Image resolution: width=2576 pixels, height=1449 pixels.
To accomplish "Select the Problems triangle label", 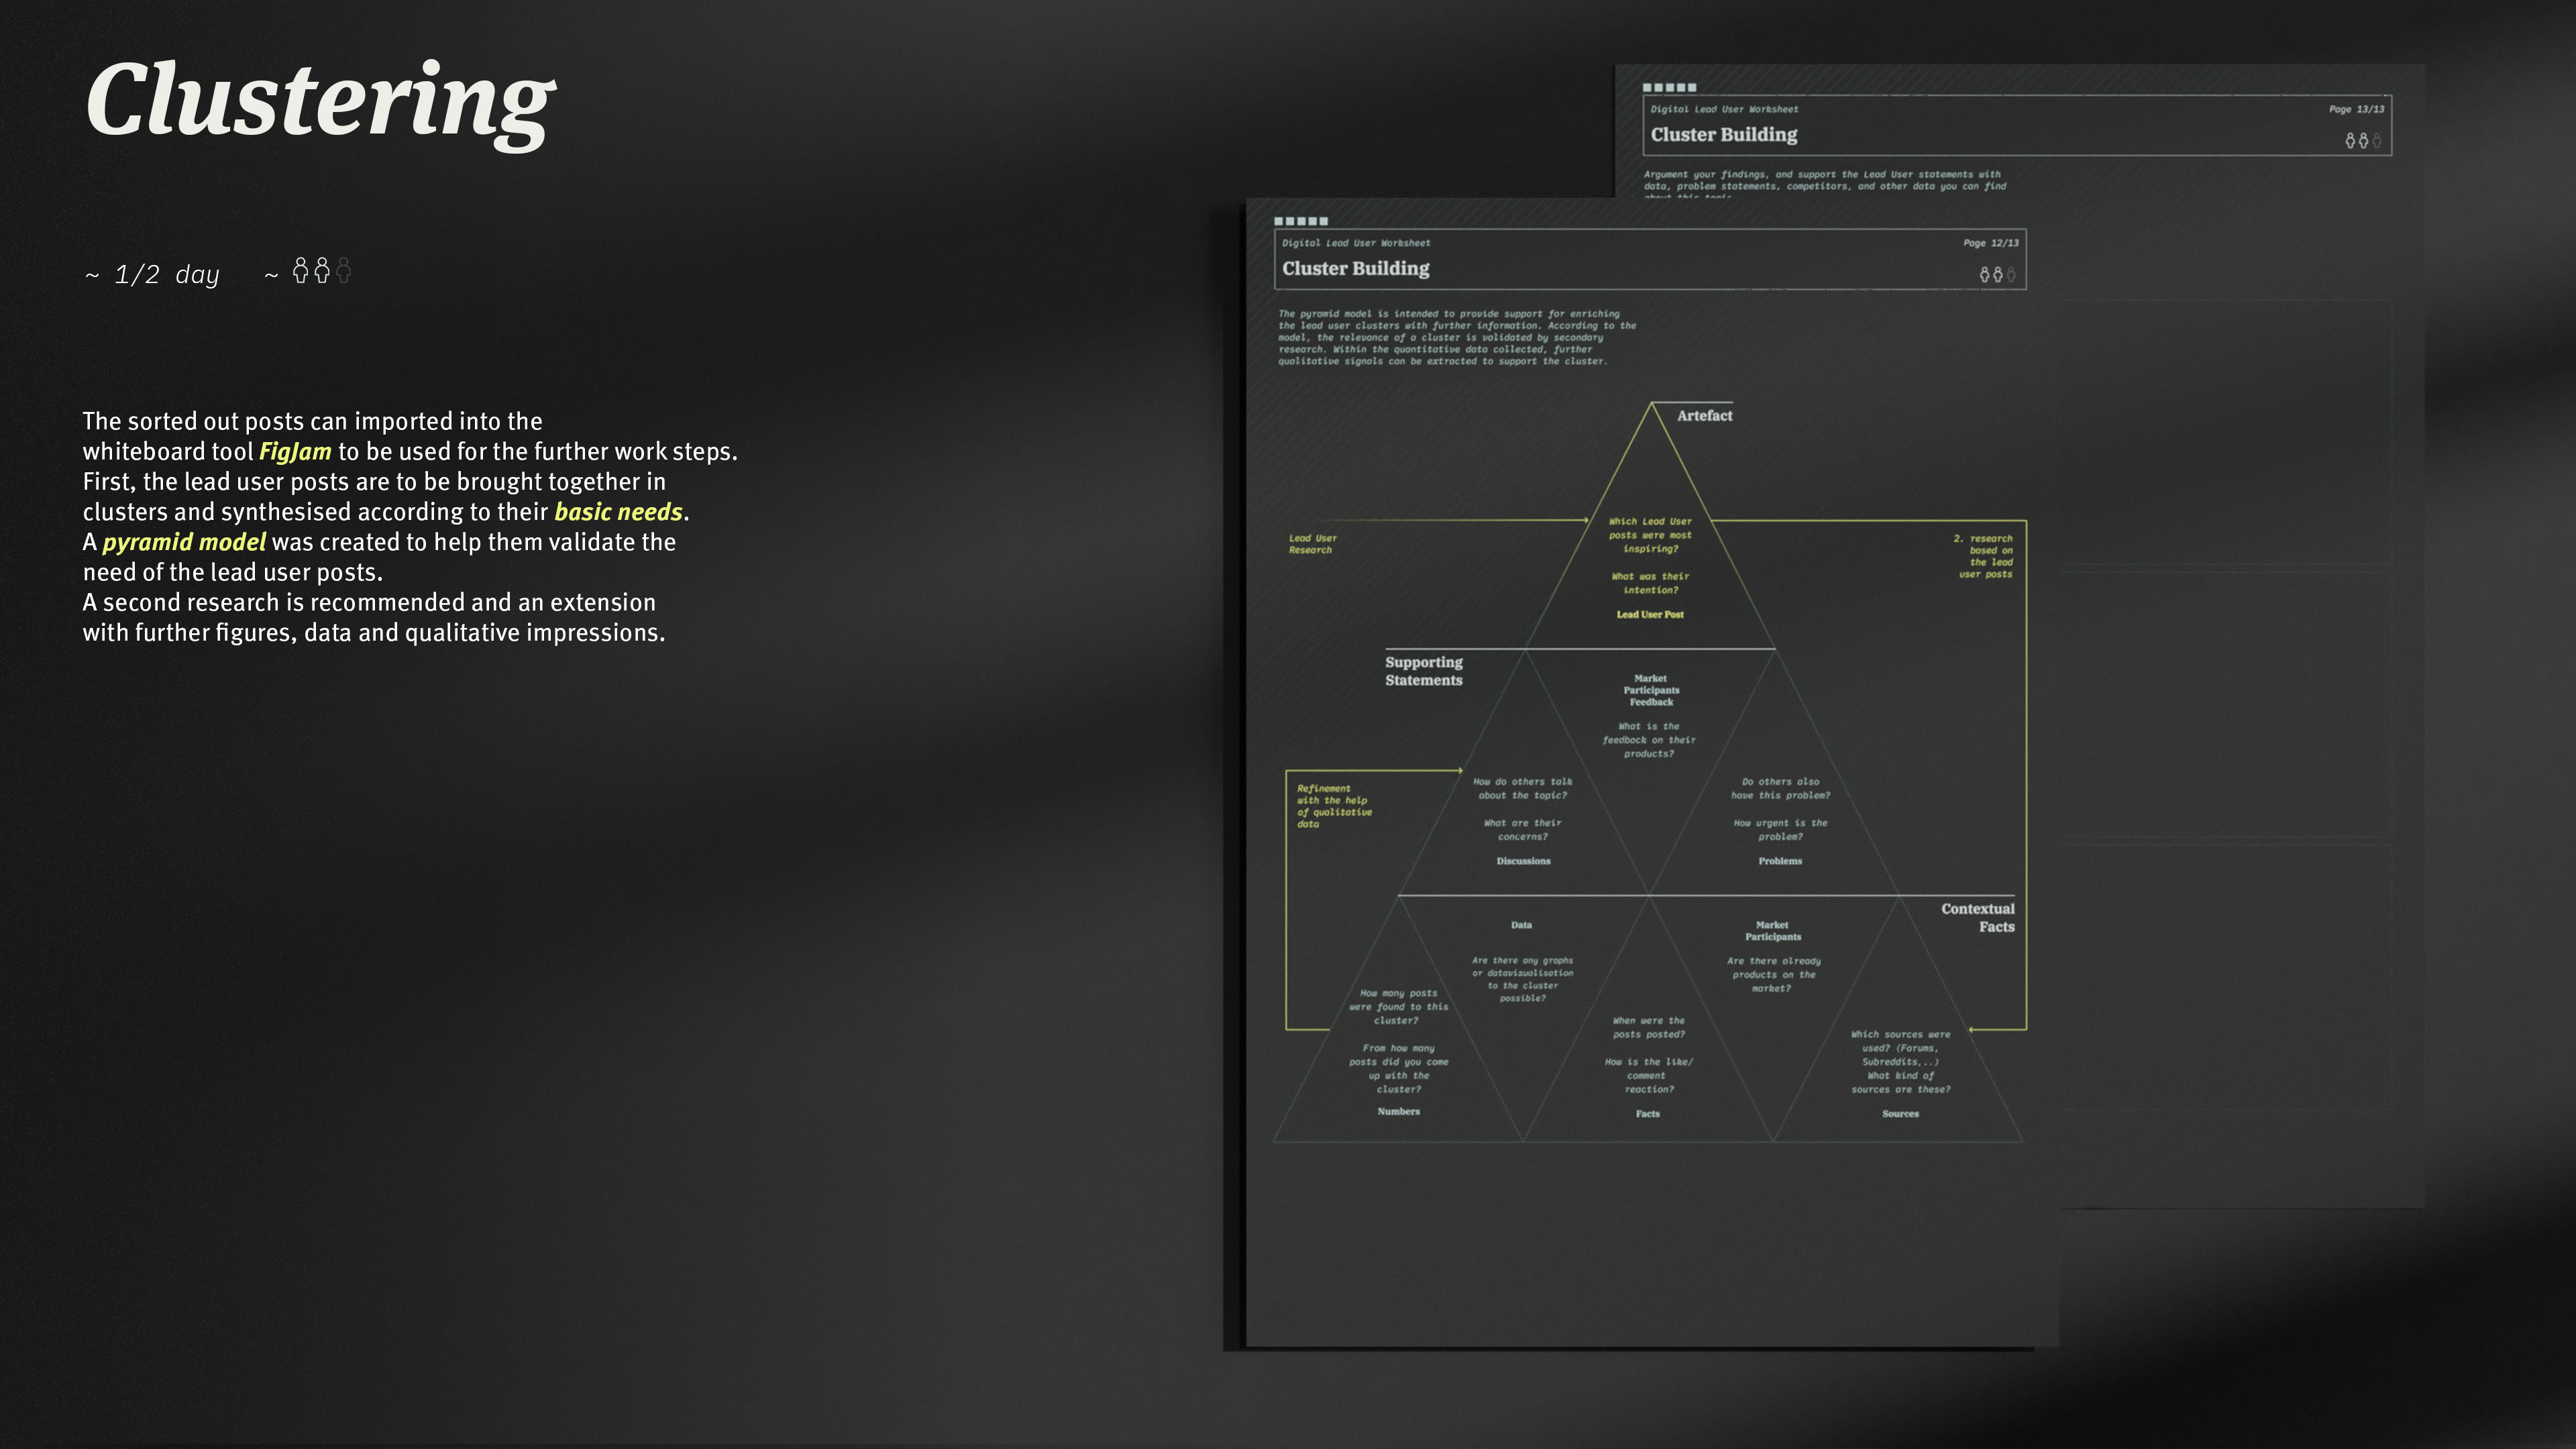I will pos(1780,861).
